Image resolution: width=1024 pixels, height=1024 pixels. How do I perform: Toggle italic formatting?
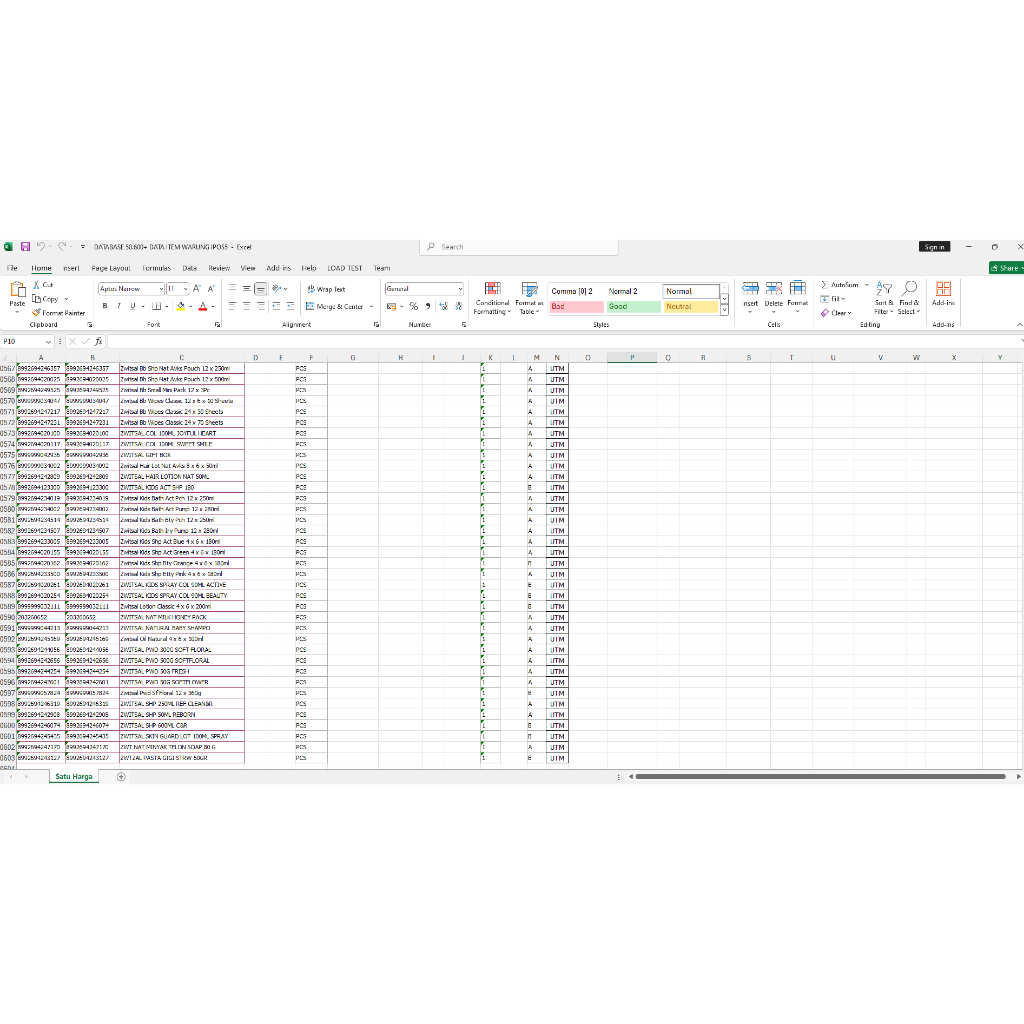pos(118,306)
